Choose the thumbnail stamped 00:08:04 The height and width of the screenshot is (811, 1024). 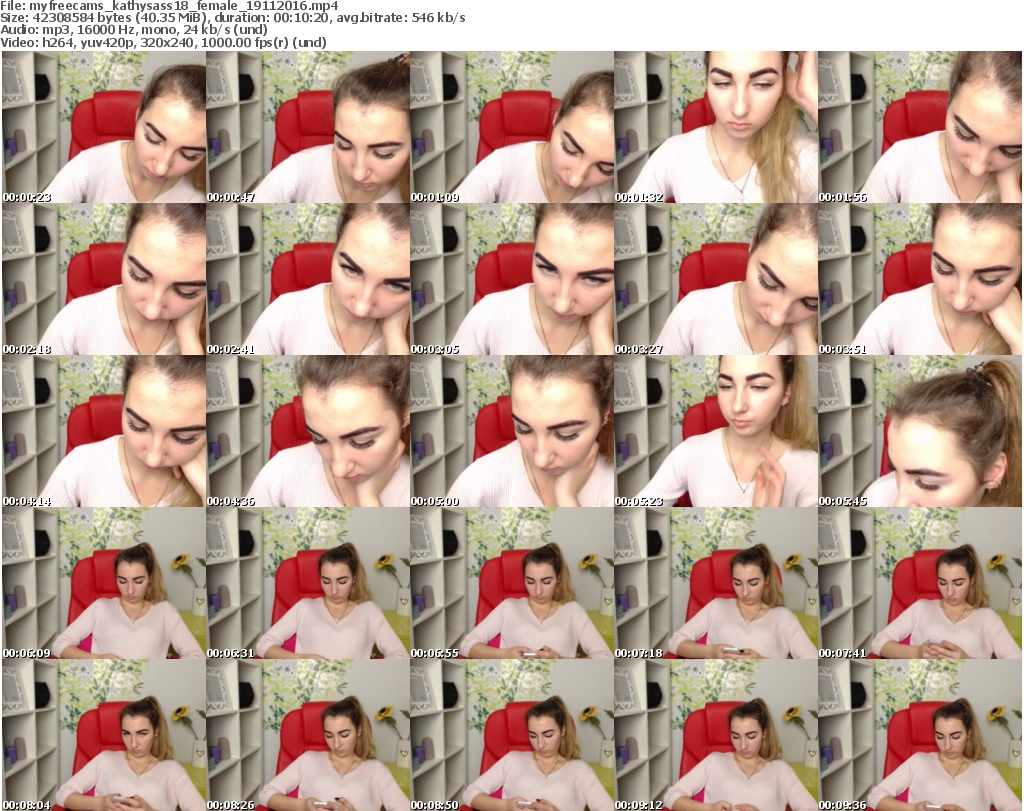coord(104,735)
